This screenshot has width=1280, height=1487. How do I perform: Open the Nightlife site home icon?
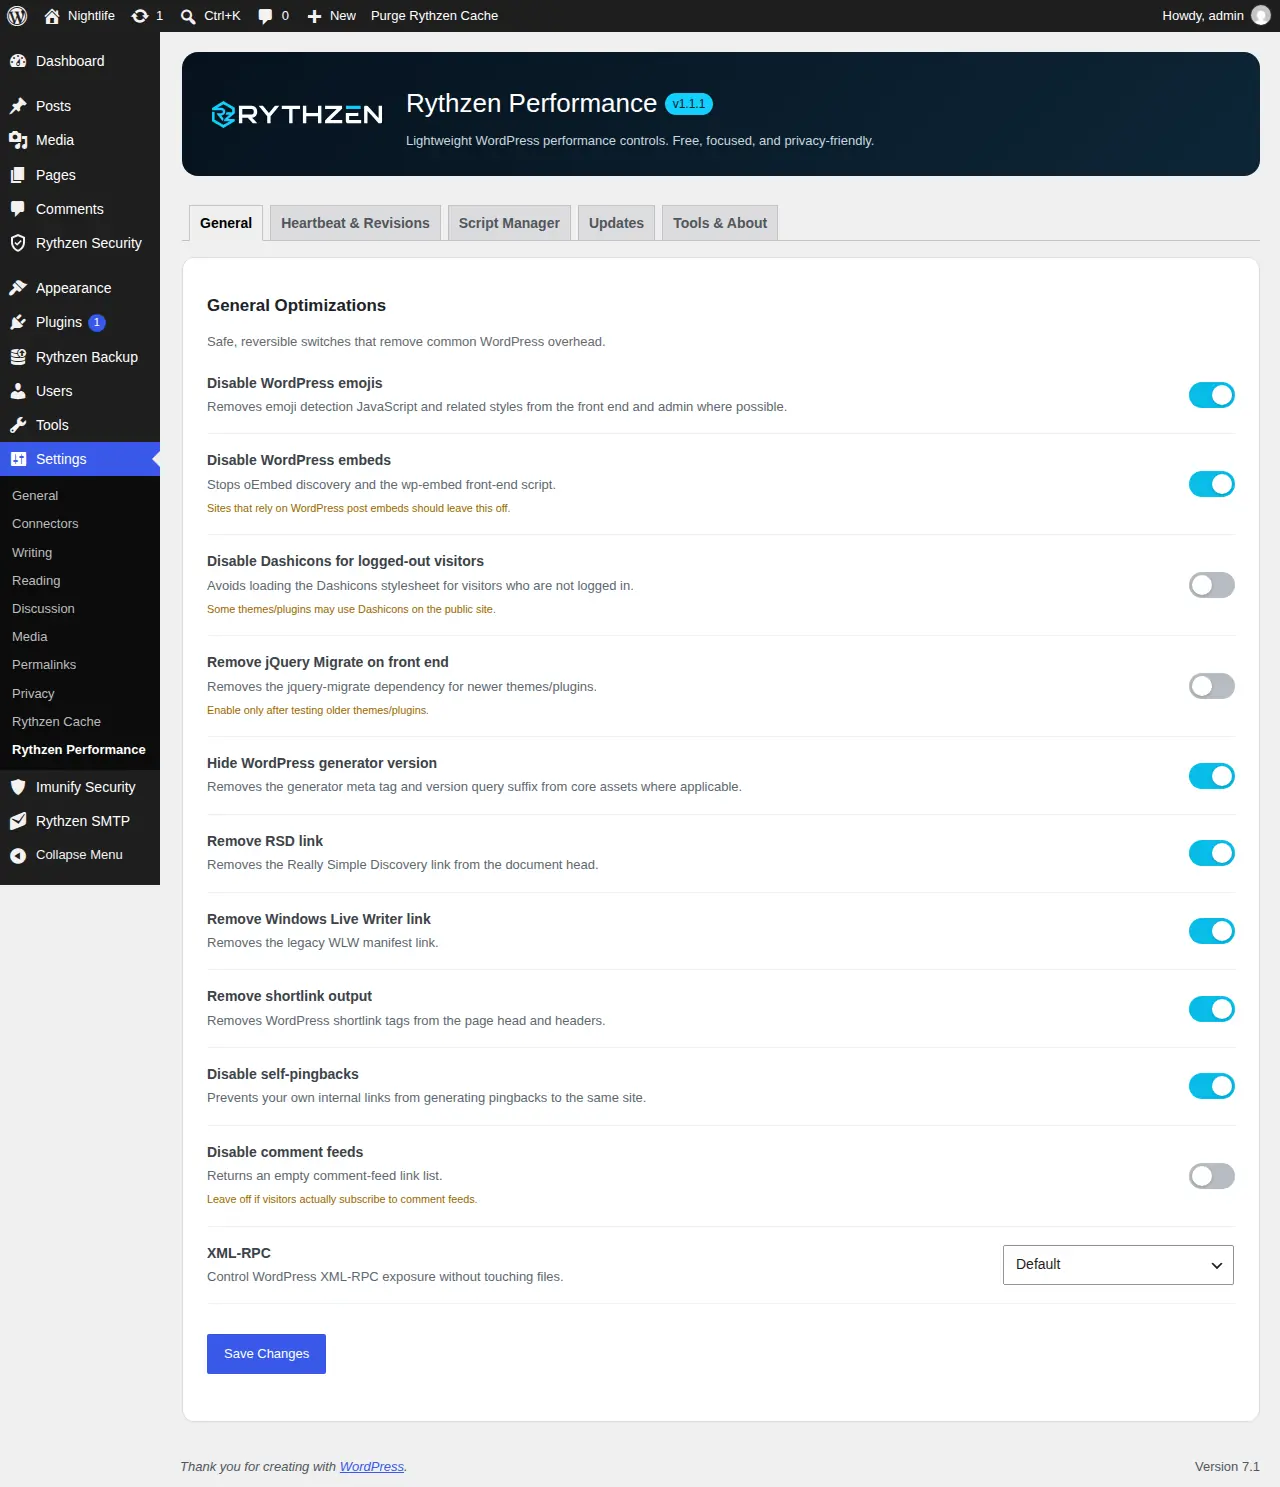[x=52, y=16]
